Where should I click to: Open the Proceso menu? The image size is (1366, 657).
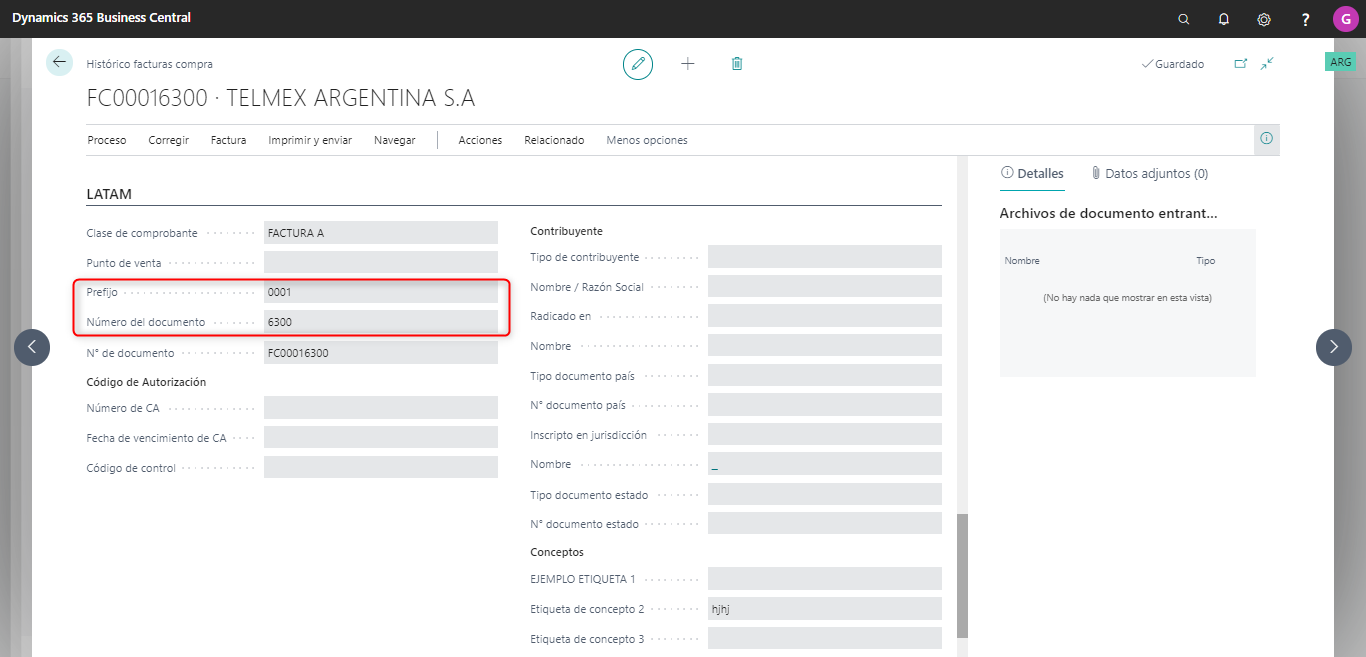click(x=107, y=140)
